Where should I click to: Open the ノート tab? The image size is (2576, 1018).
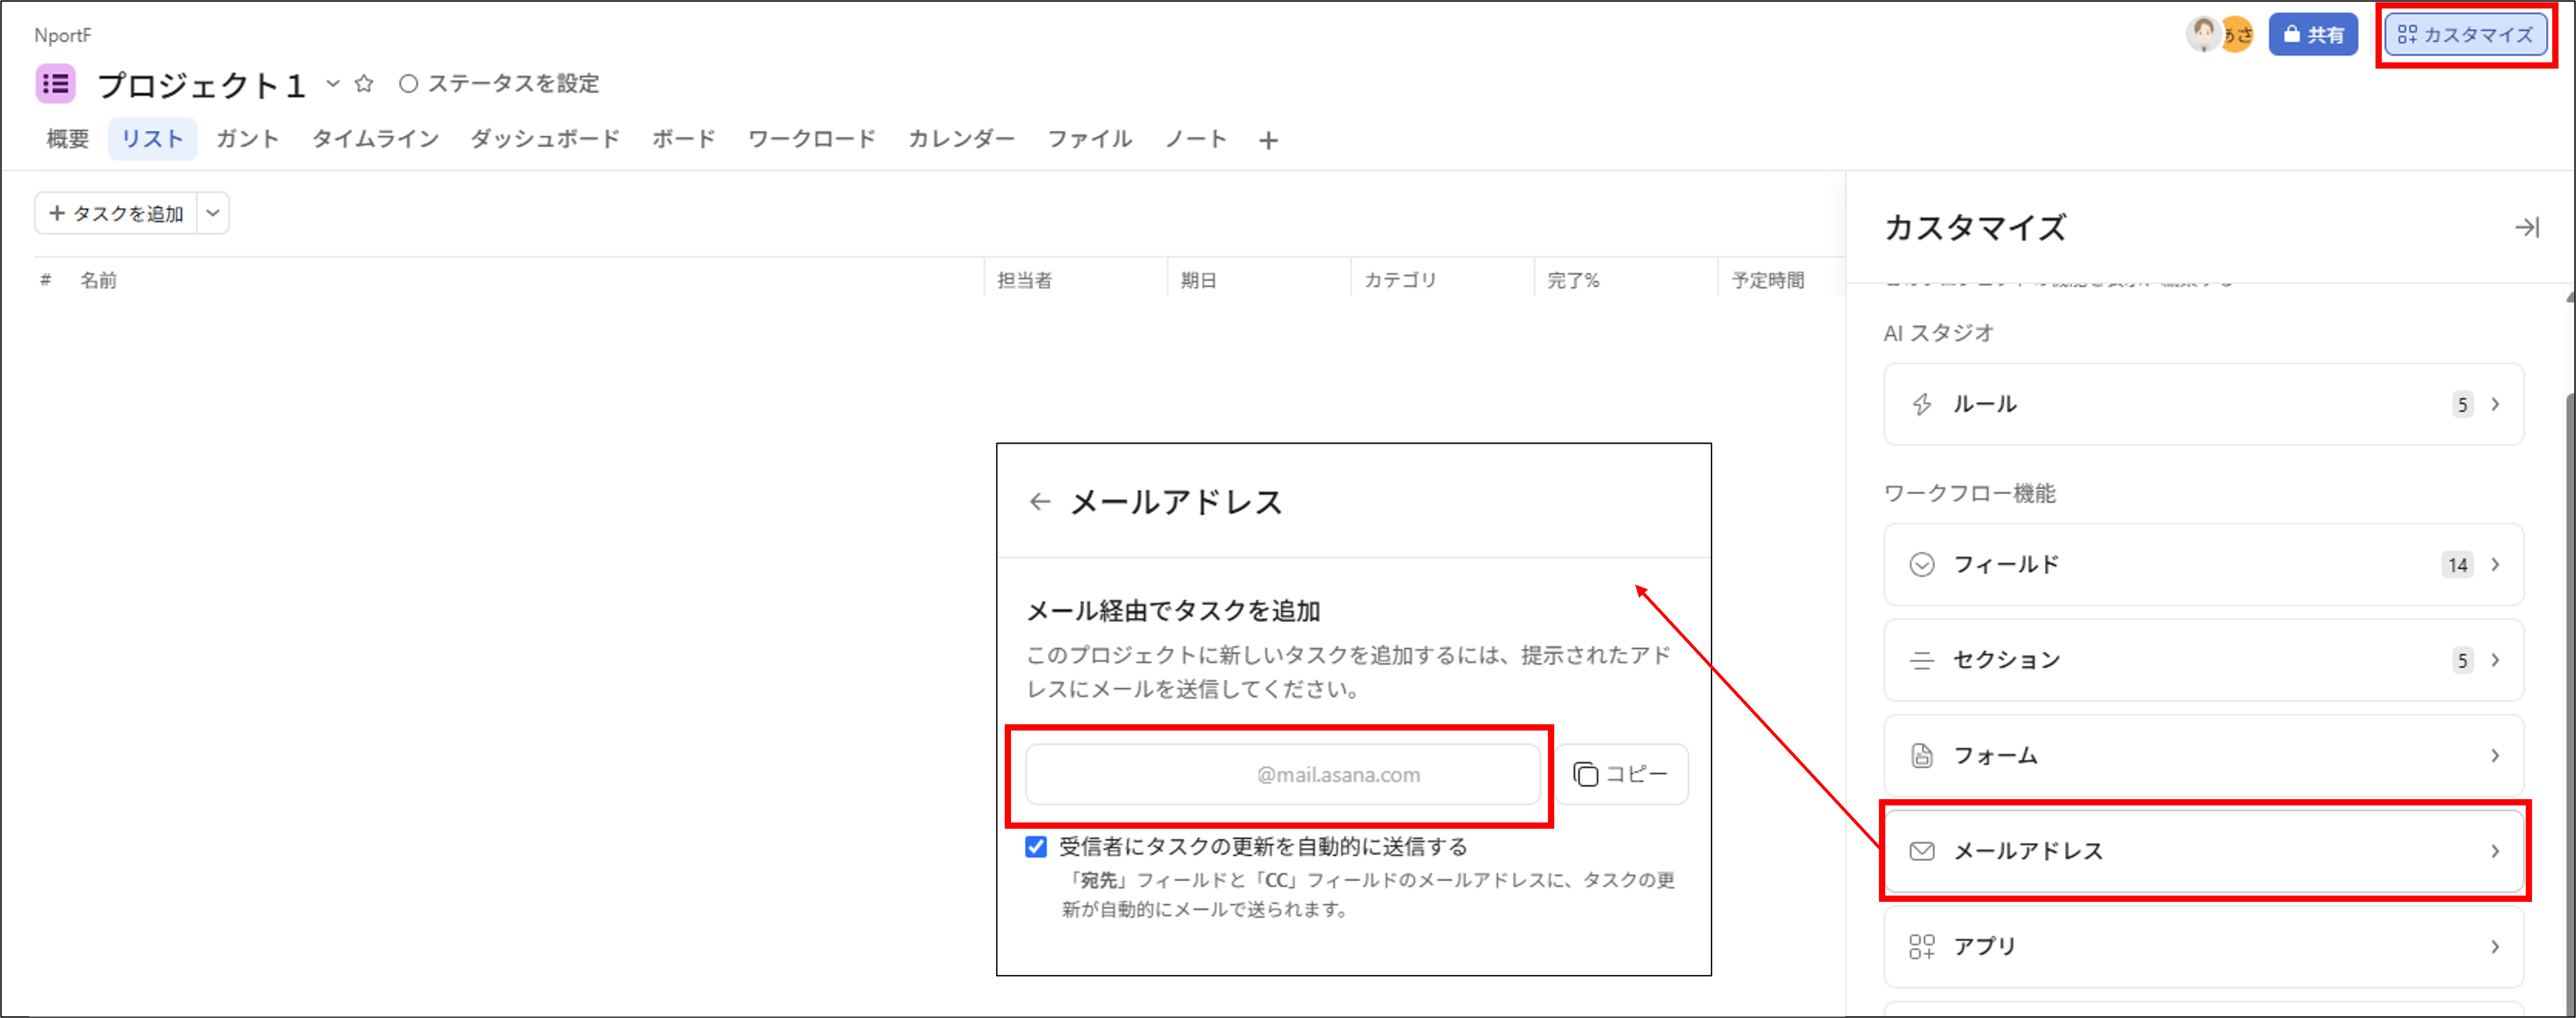tap(1196, 139)
